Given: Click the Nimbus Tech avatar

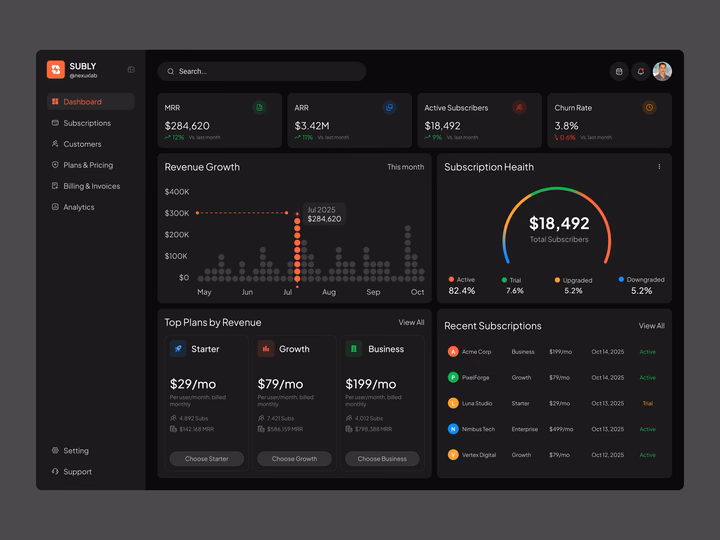Looking at the screenshot, I should (453, 429).
